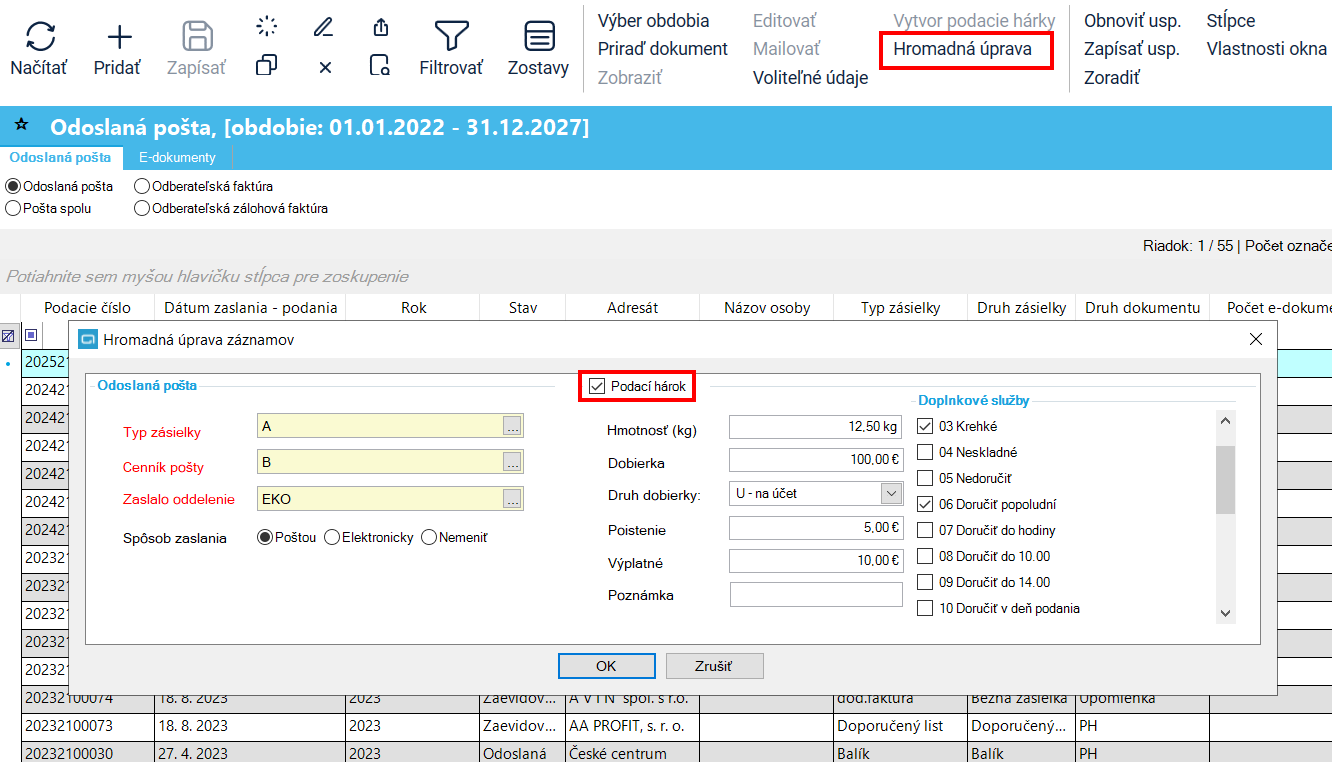1332x762 pixels.
Task: Click into the Poznámka text field
Action: [x=816, y=595]
